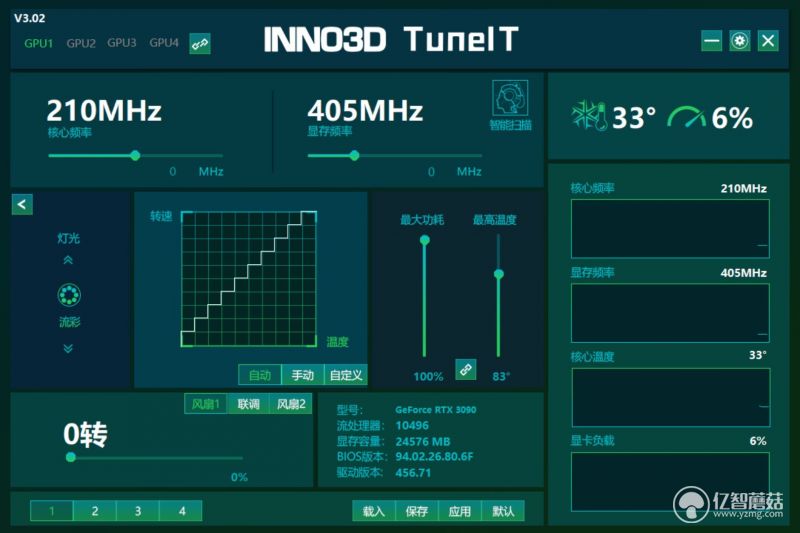This screenshot has height=533, width=800.
Task: Click the core clock slider handle
Action: point(135,156)
